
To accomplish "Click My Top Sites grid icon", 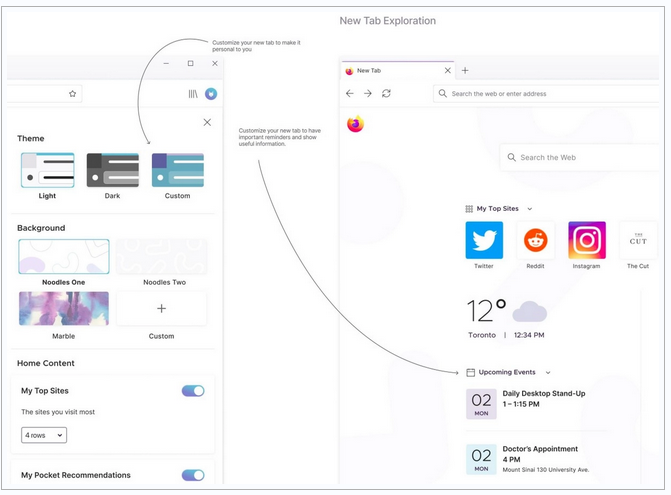I will click(x=469, y=209).
